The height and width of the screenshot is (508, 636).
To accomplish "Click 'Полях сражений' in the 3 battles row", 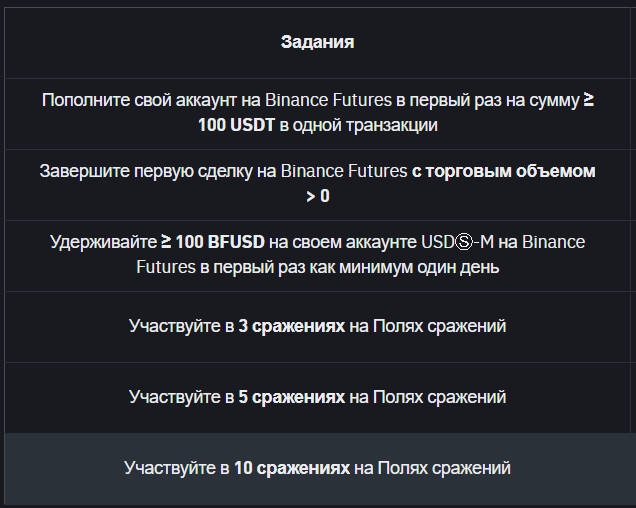I will pos(439,326).
